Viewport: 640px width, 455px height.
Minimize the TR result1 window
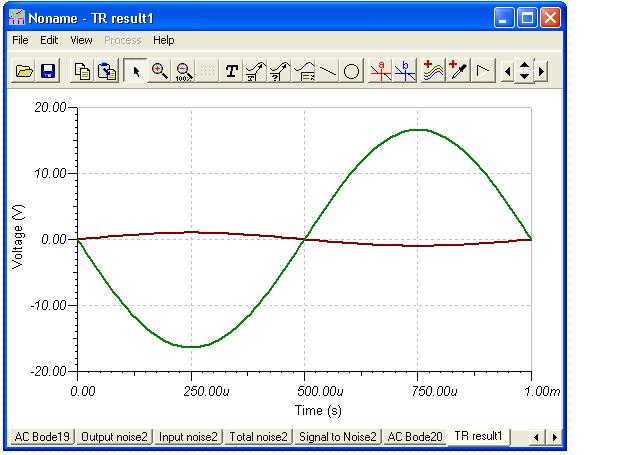[x=504, y=18]
